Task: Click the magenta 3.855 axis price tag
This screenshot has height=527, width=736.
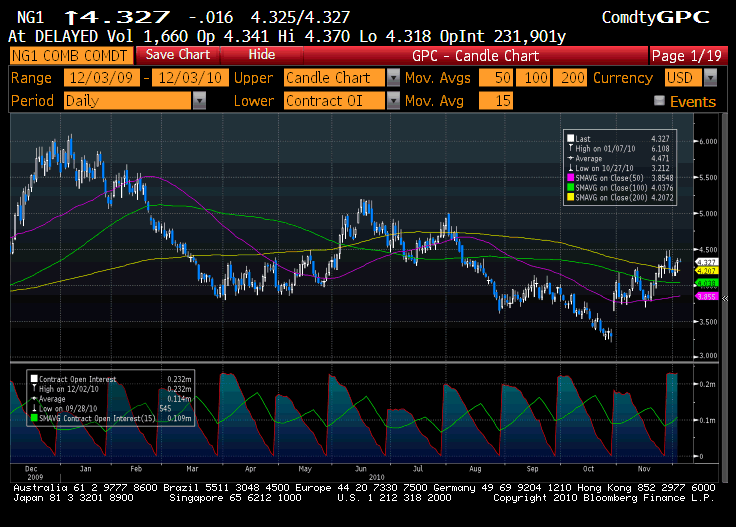Action: [x=708, y=296]
